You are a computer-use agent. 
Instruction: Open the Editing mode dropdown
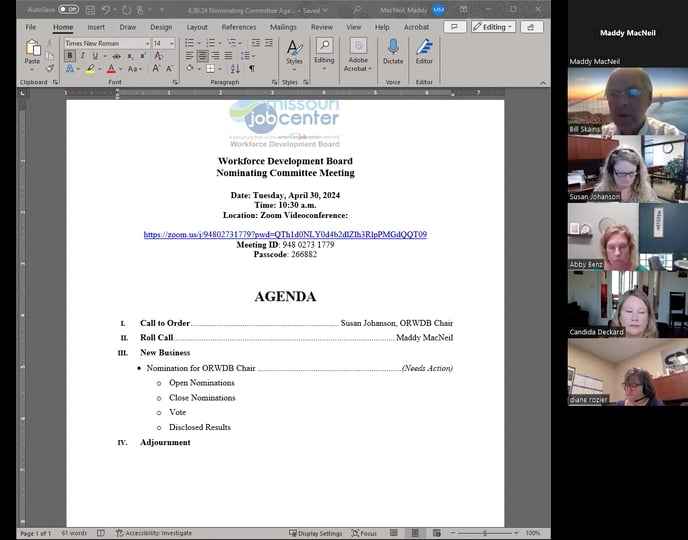[493, 27]
